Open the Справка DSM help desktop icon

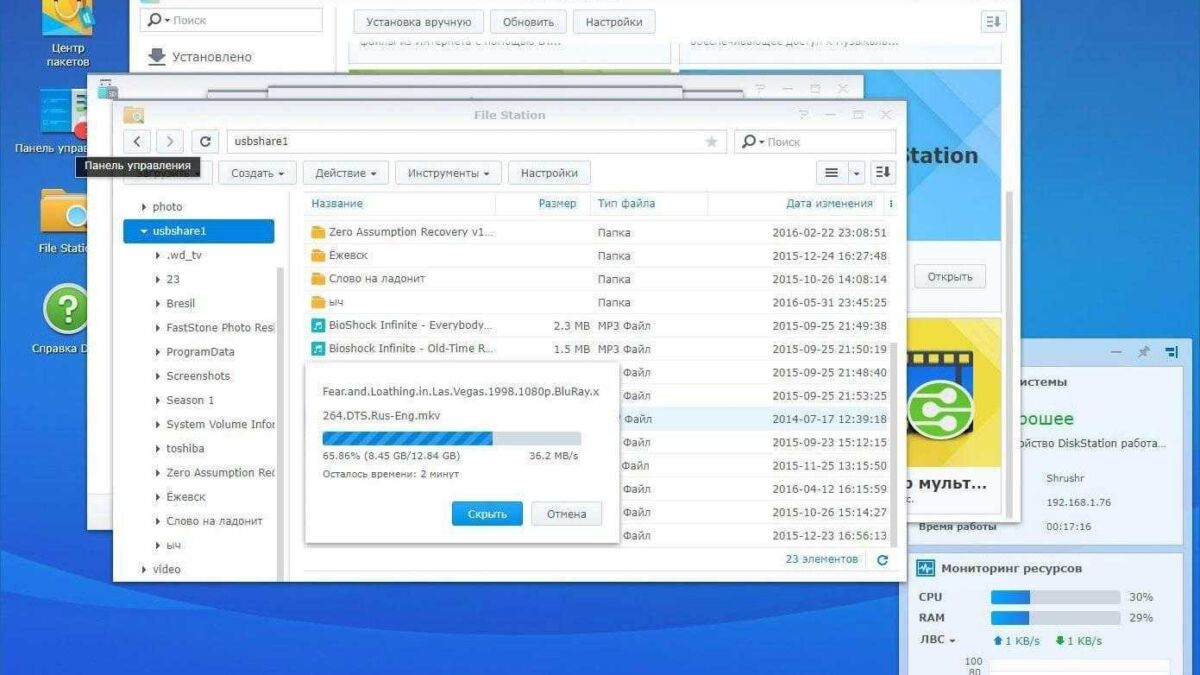tap(66, 319)
